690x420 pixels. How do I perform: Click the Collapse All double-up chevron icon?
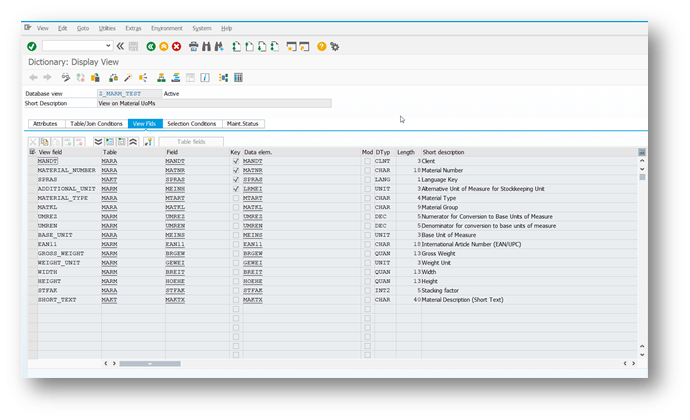click(133, 142)
